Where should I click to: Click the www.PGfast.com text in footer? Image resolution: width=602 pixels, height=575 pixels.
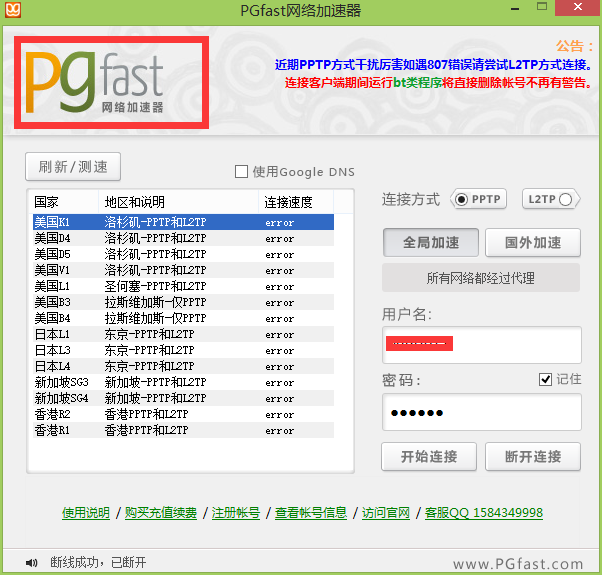[x=518, y=564]
